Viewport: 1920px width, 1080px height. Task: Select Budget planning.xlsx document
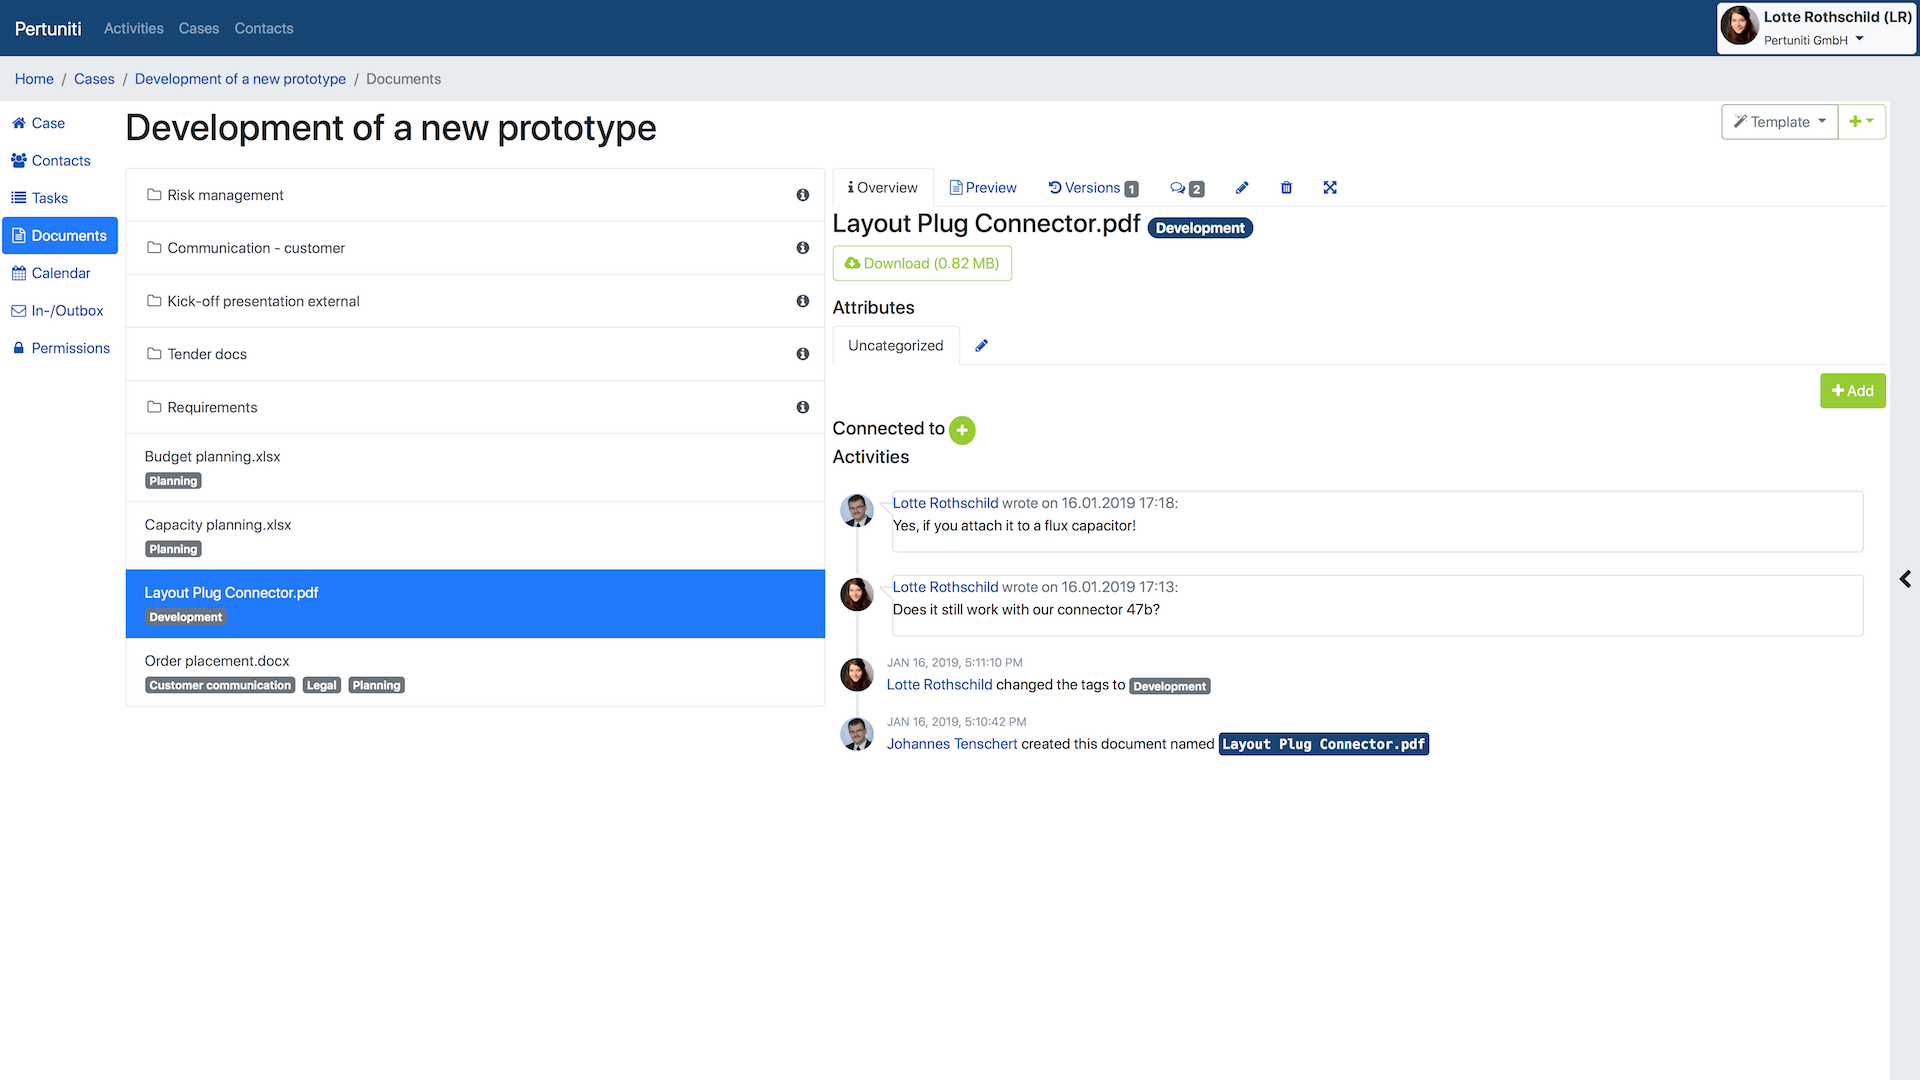click(475, 468)
